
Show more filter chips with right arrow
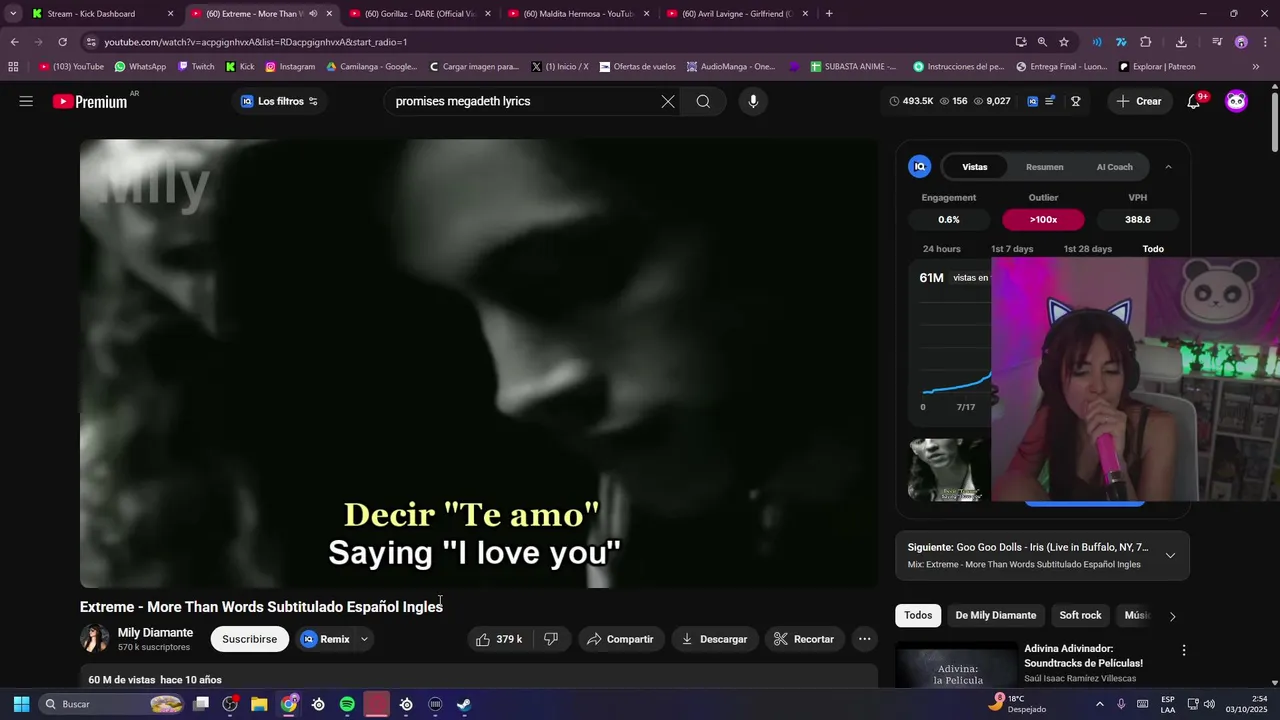click(1172, 616)
